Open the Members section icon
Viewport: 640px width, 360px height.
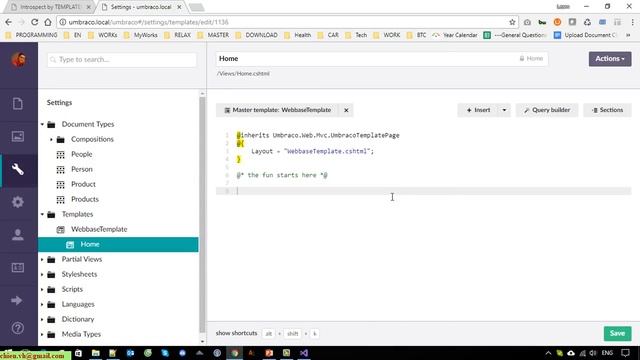18,267
